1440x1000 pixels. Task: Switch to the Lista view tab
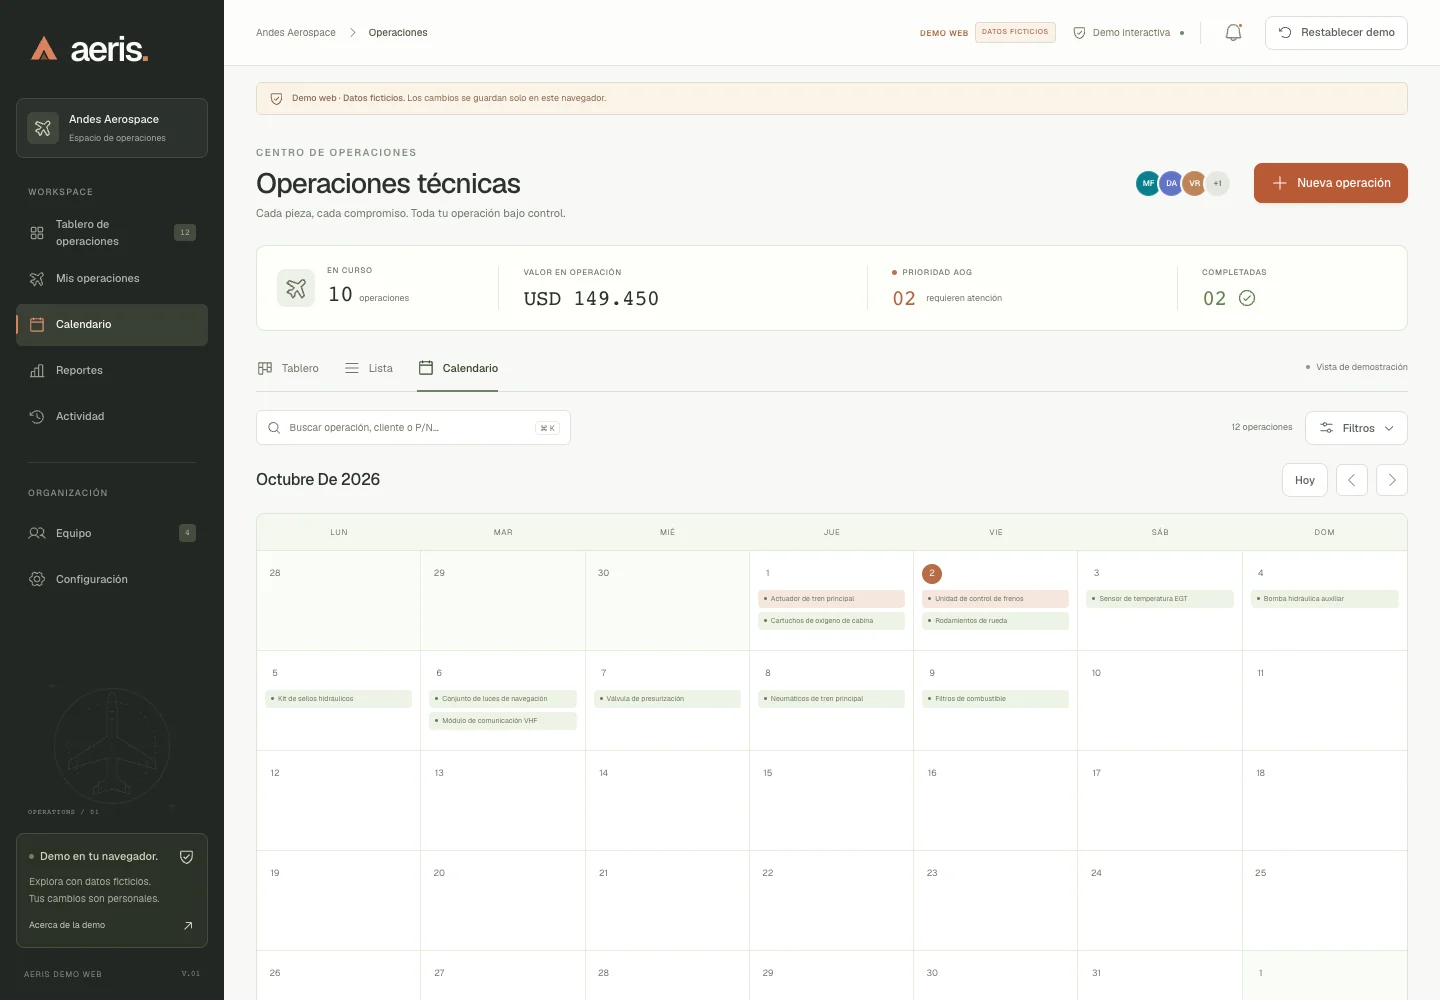(368, 369)
